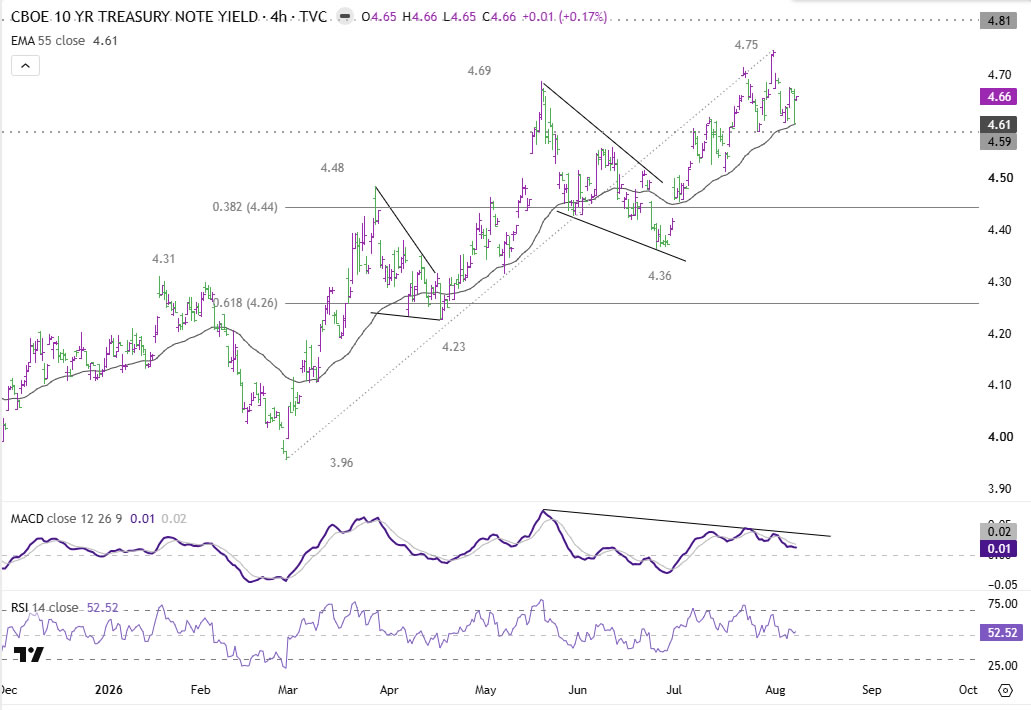Click the 75.00 RSI scale value

pyautogui.click(x=1002, y=604)
